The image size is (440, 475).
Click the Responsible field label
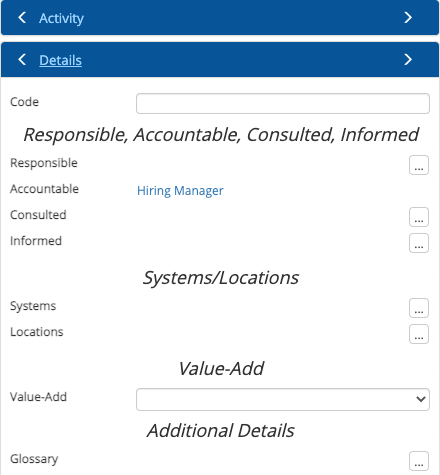pos(44,163)
